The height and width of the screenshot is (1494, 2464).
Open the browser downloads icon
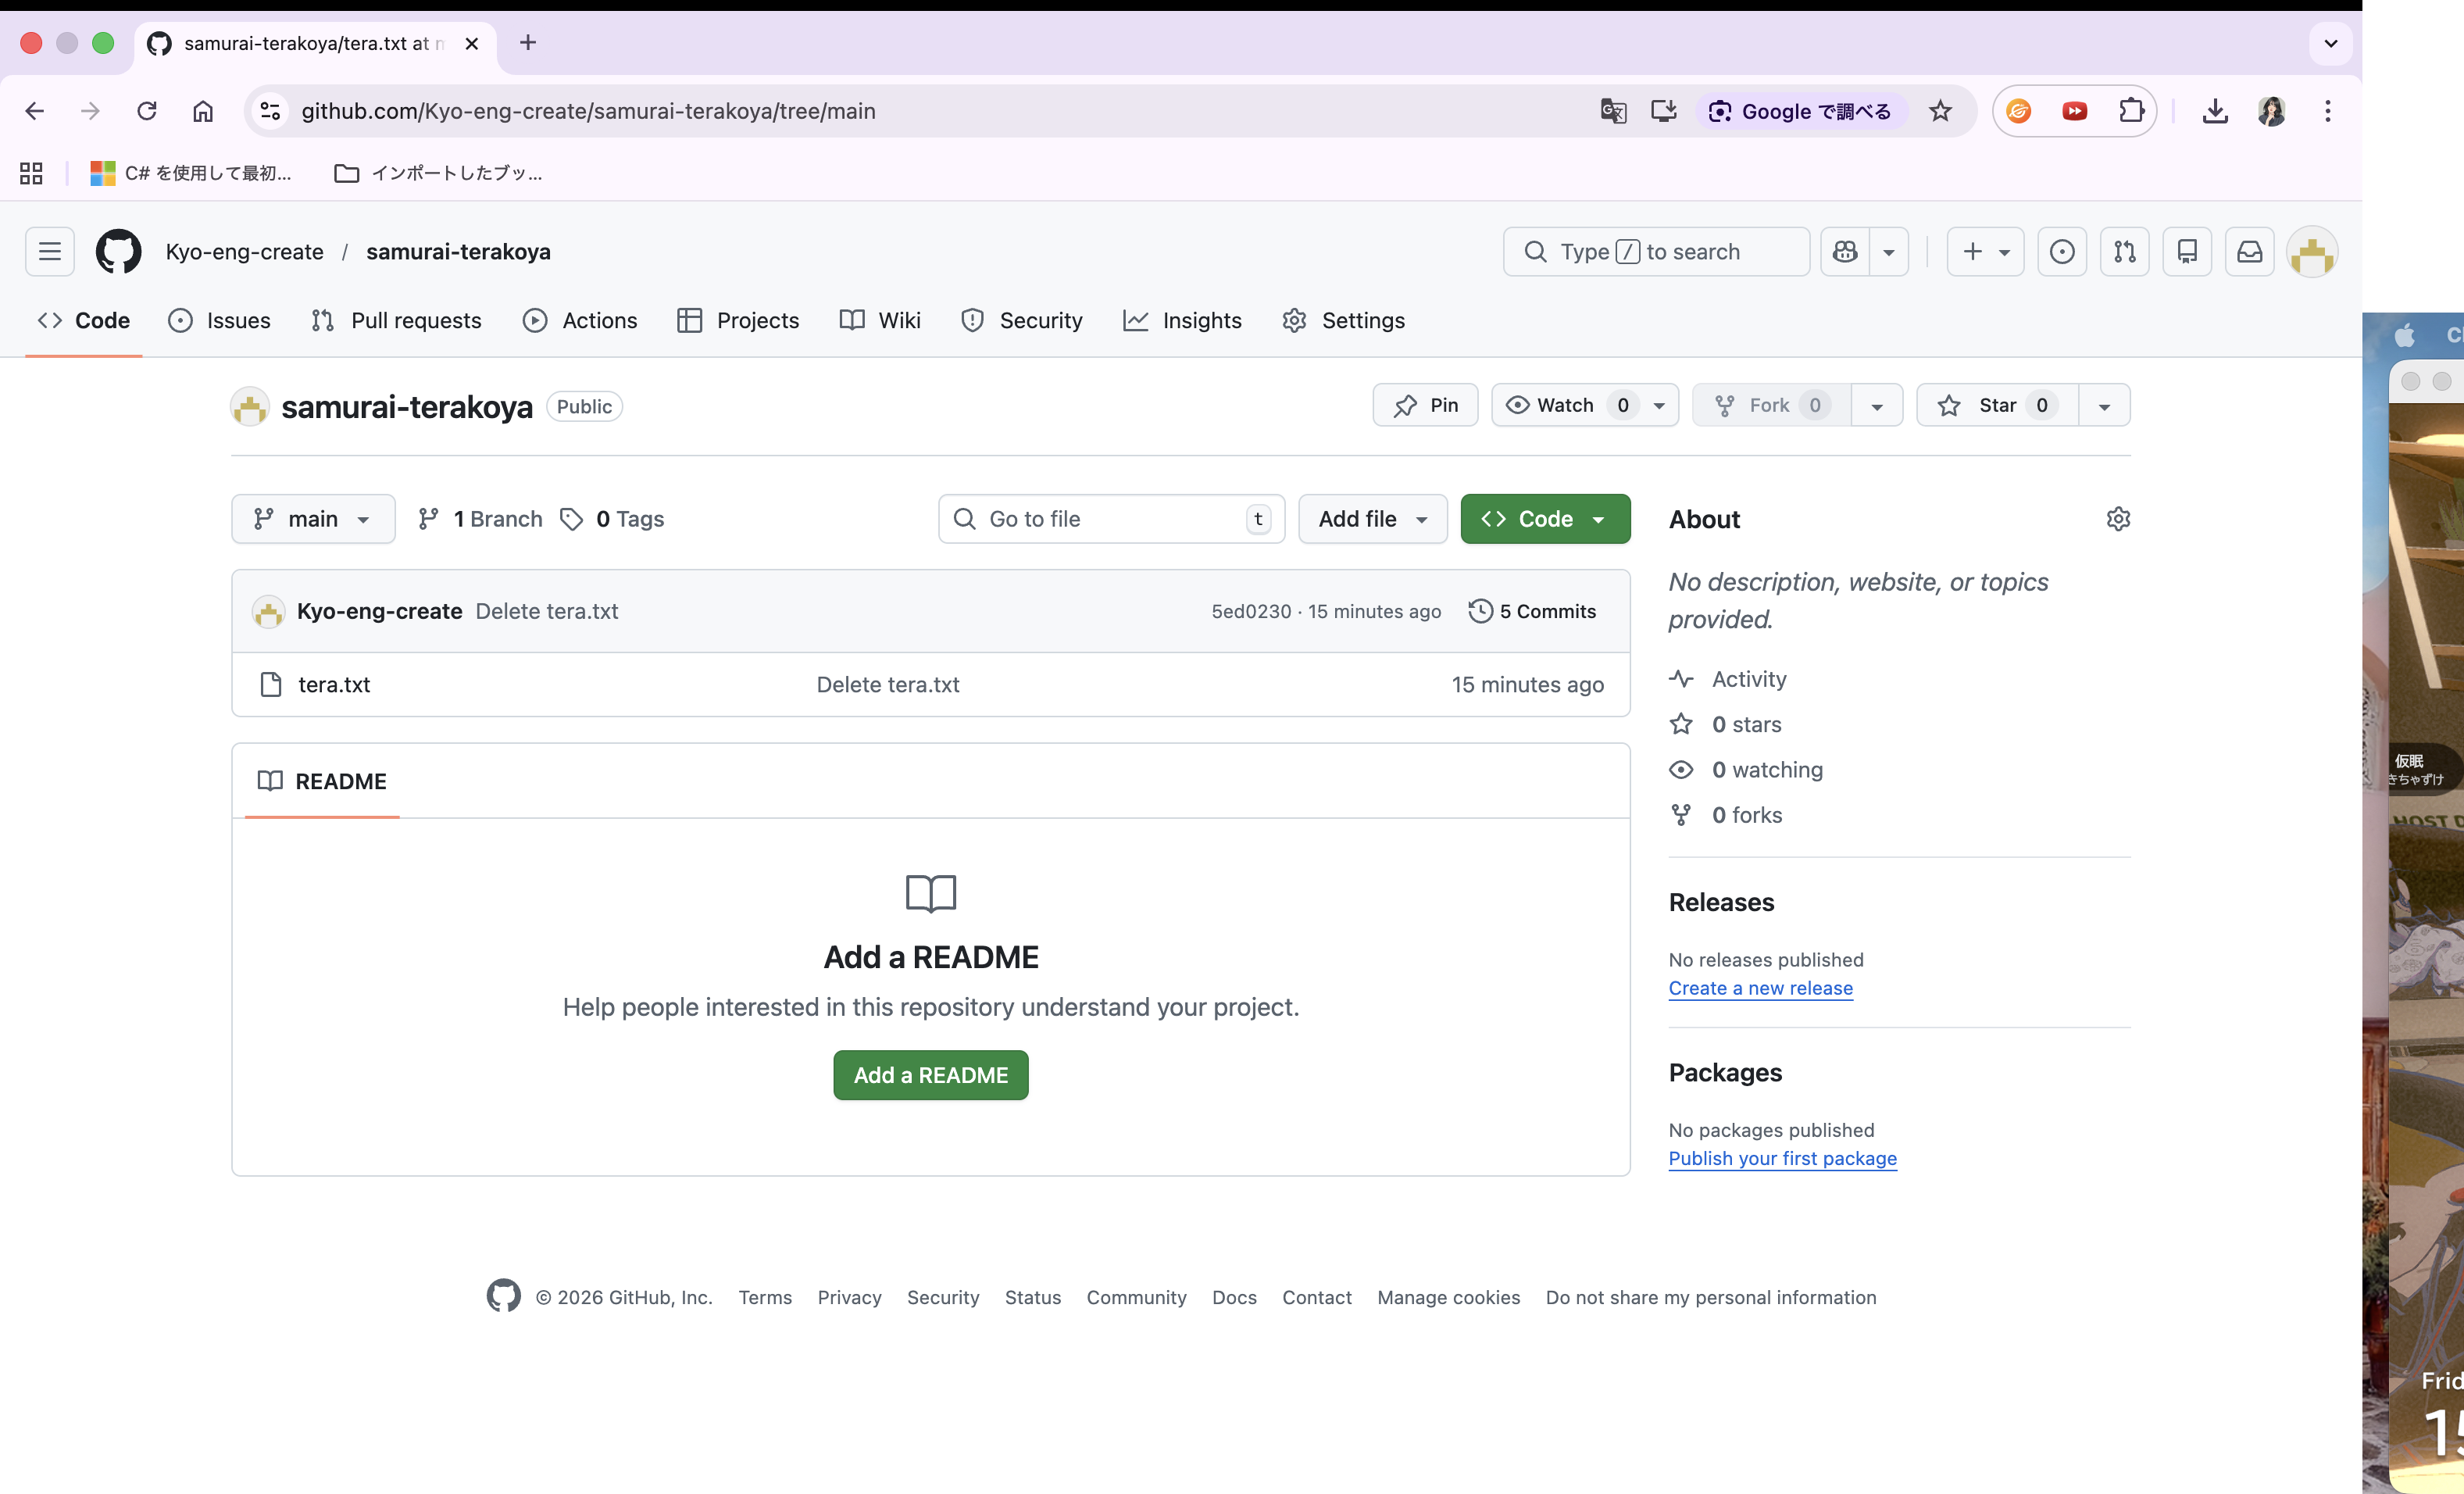(x=2215, y=111)
